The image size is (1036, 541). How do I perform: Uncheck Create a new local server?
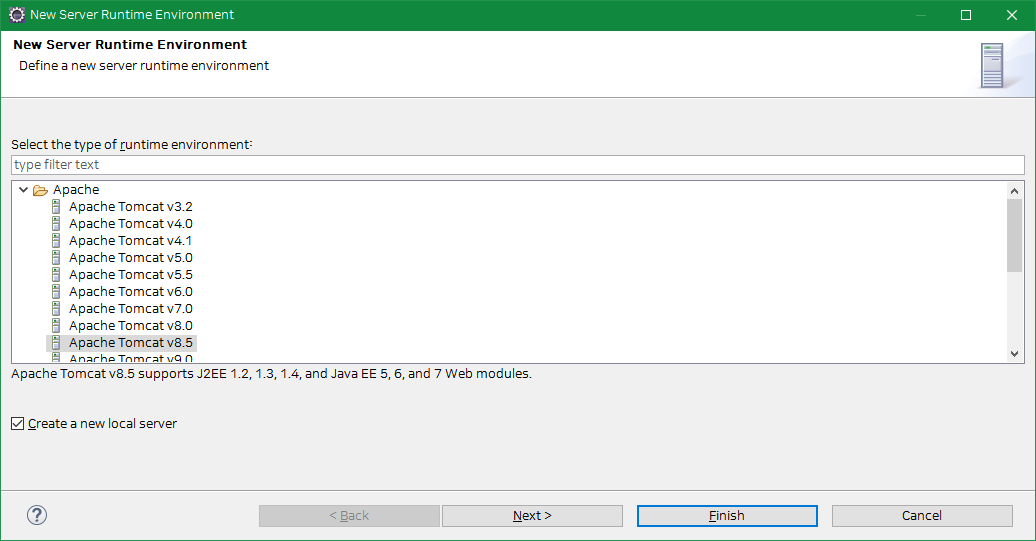coord(18,424)
